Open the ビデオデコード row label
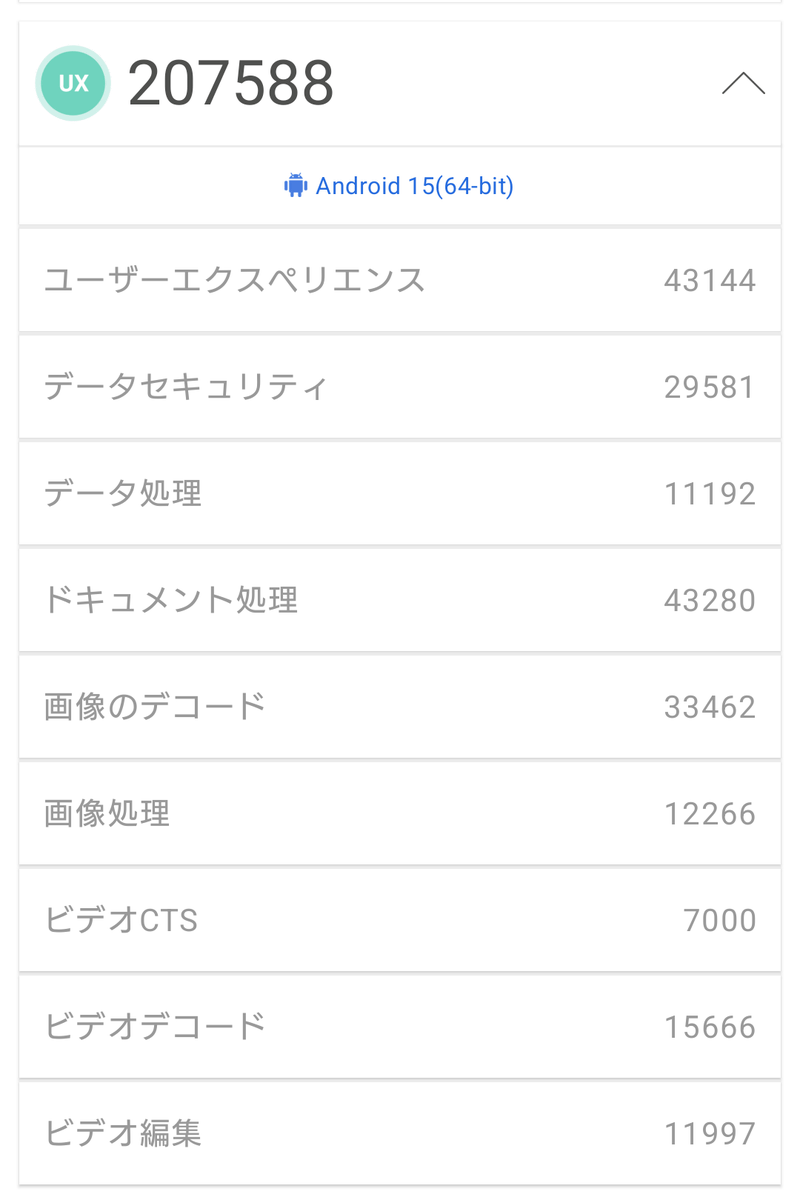The image size is (800, 1200). 155,1027
